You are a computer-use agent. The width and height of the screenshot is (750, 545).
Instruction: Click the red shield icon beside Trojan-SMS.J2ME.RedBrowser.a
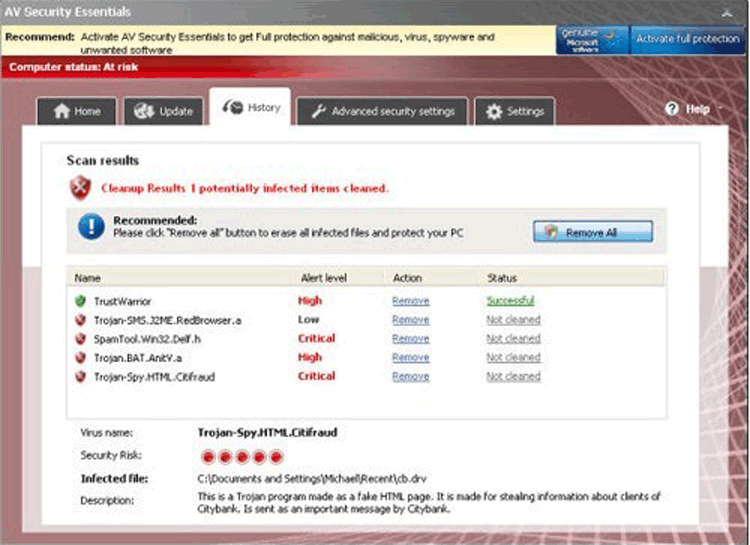point(80,320)
